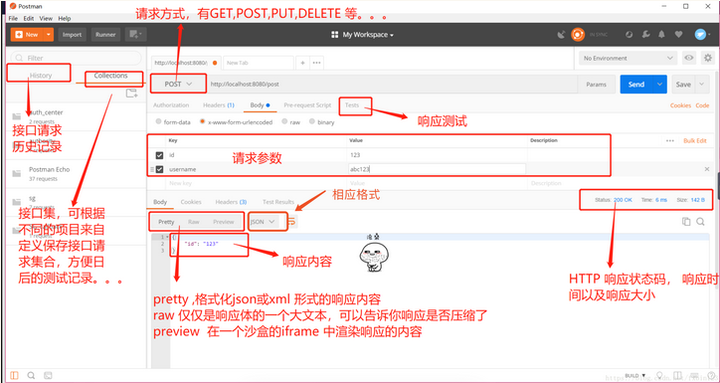The image size is (720, 383).
Task: Select the form-data radio option
Action: pos(159,122)
